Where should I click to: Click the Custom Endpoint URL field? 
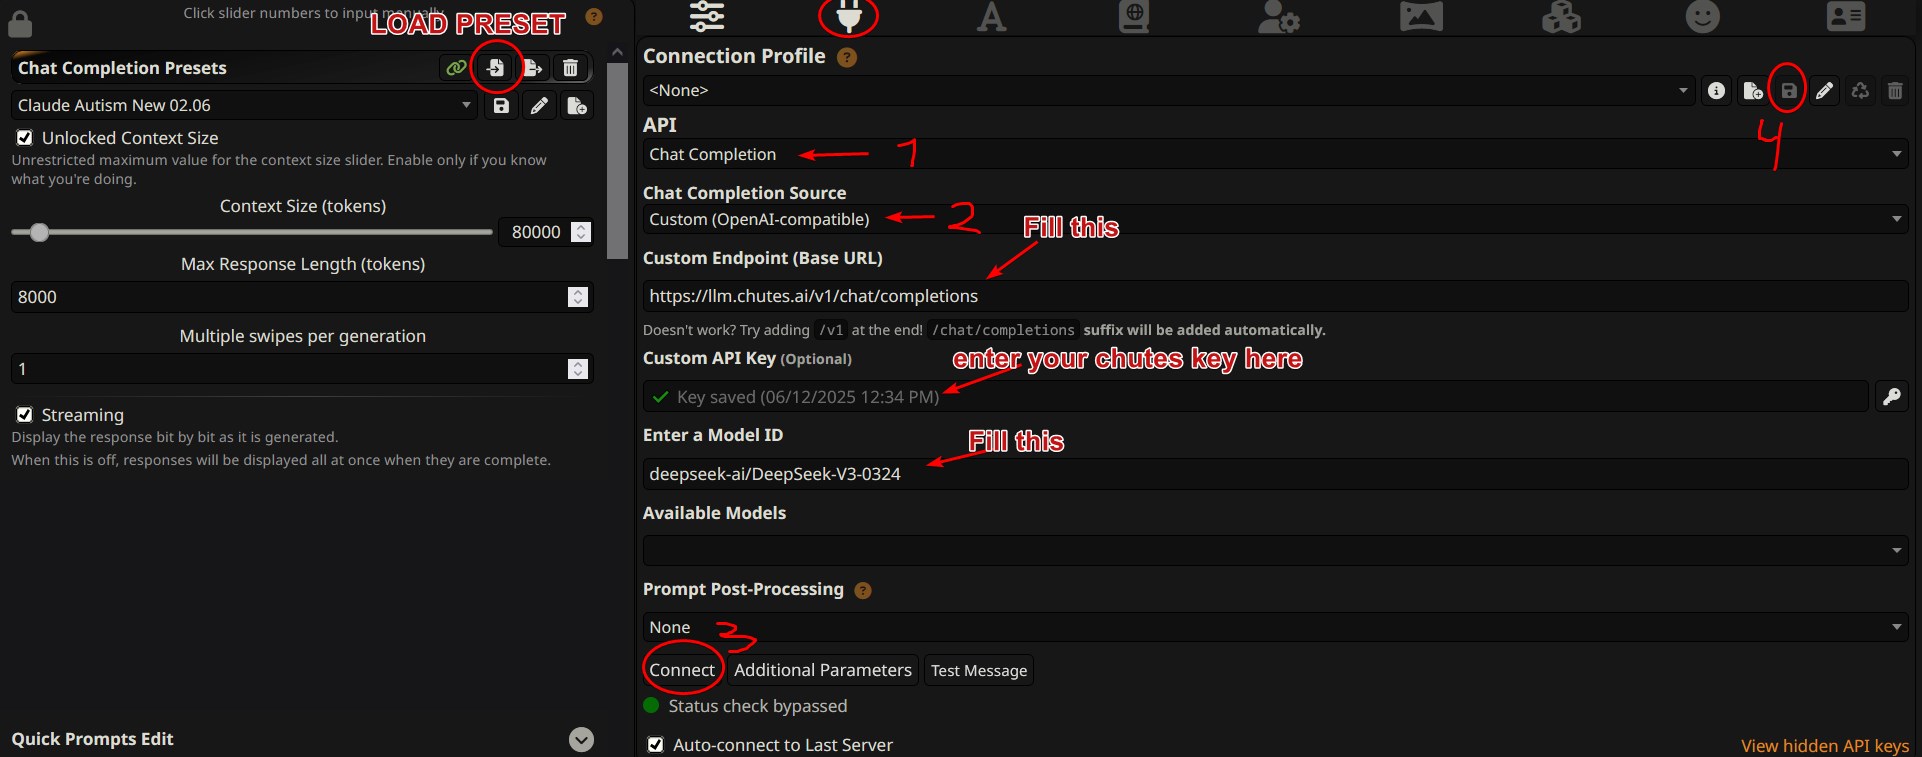(1275, 296)
